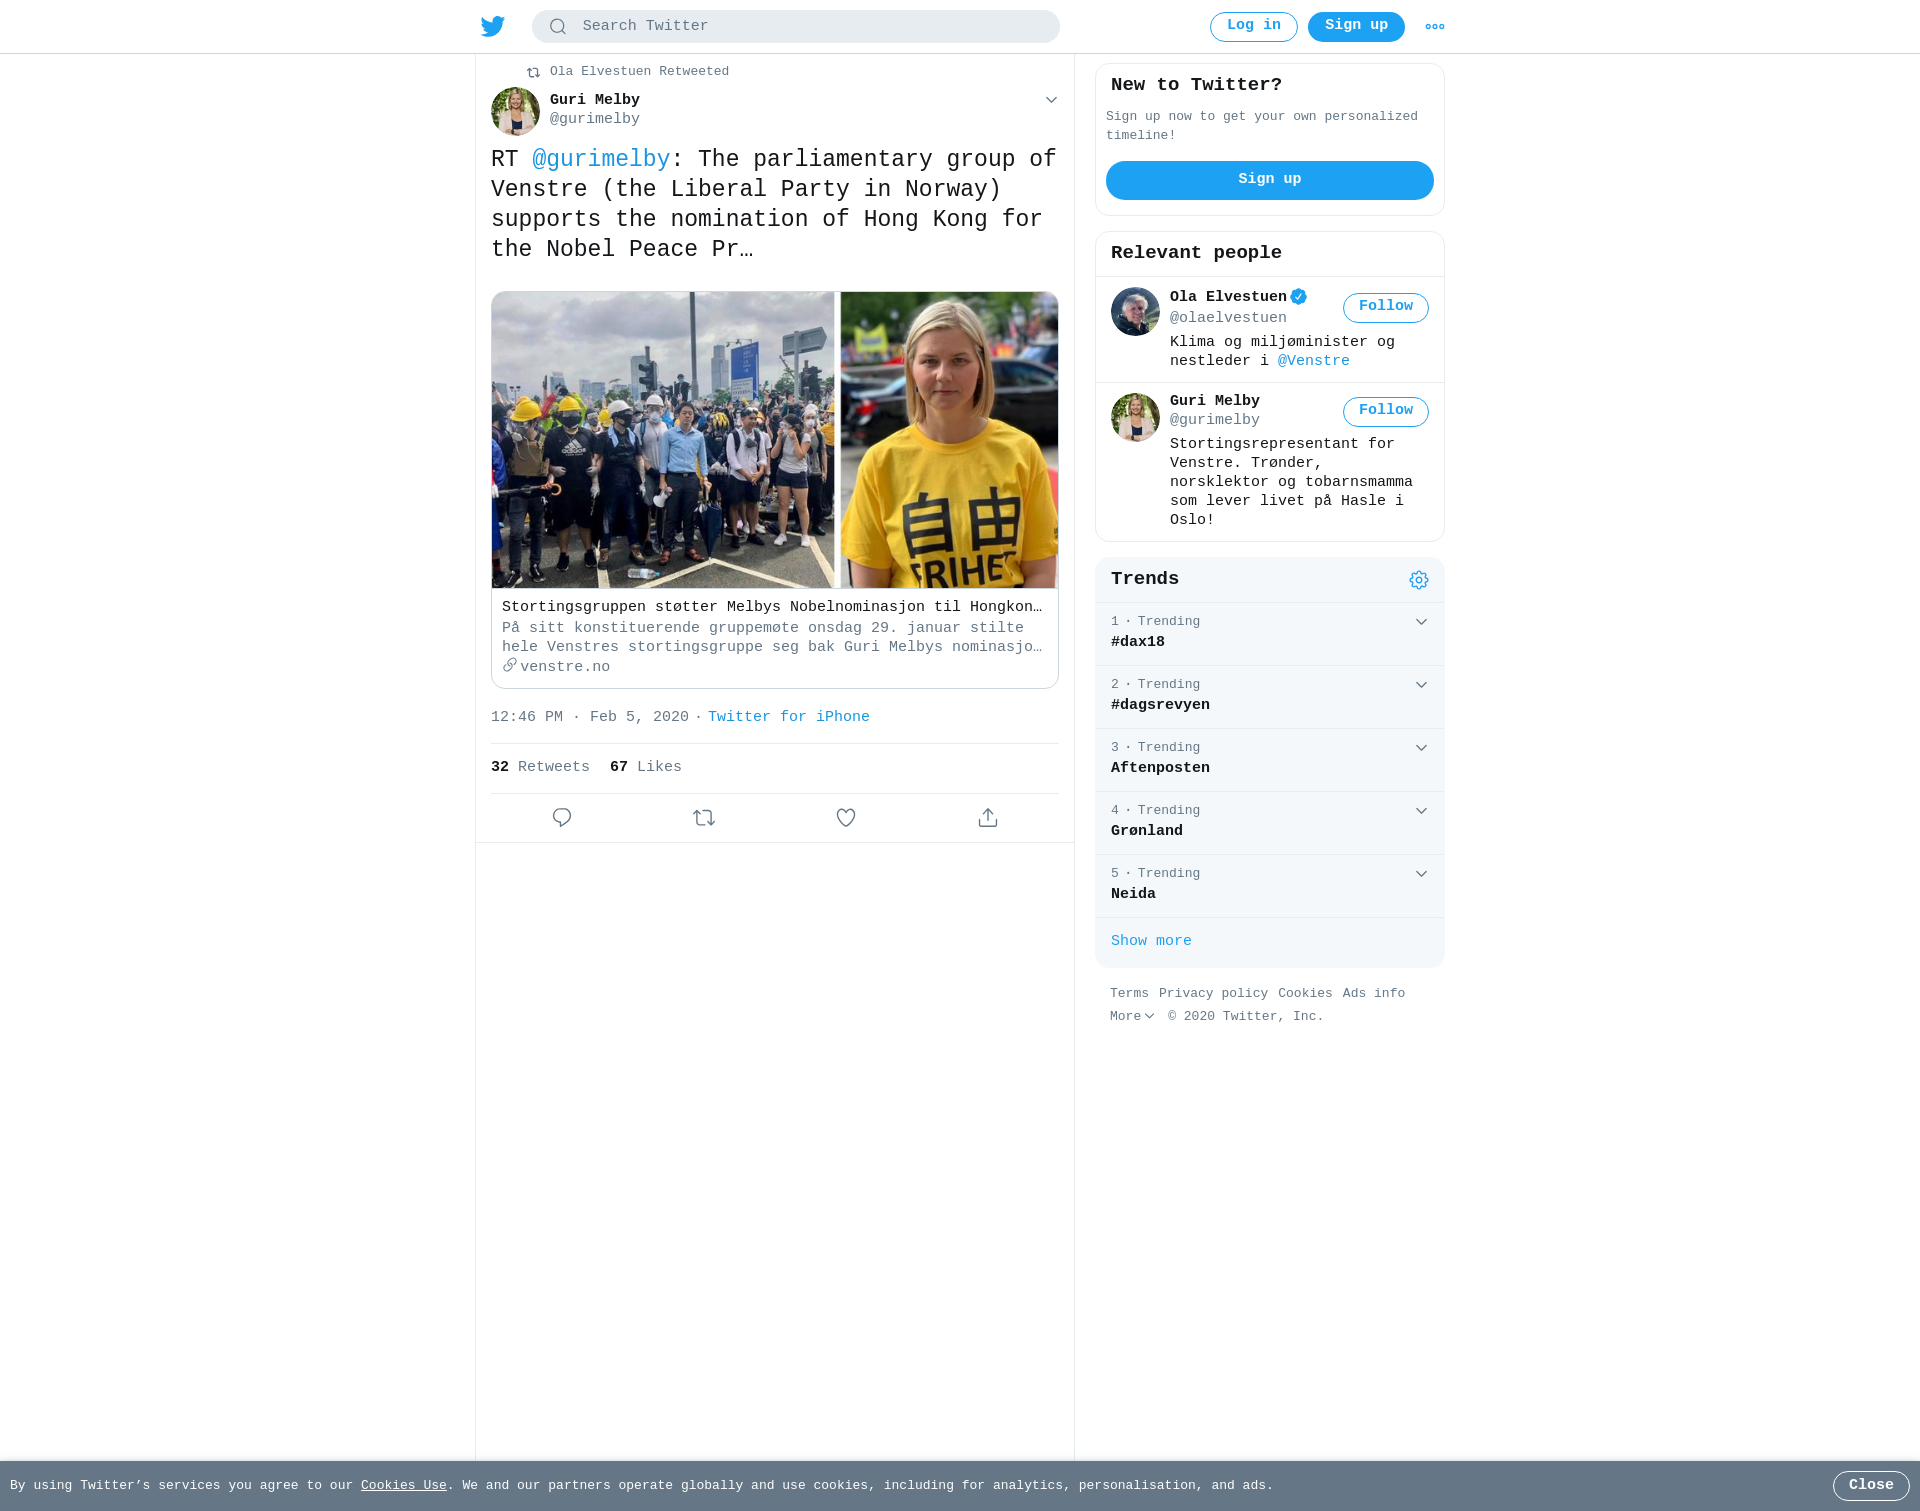The height and width of the screenshot is (1511, 1920).
Task: Select the Grønland trending item
Action: (x=1270, y=823)
